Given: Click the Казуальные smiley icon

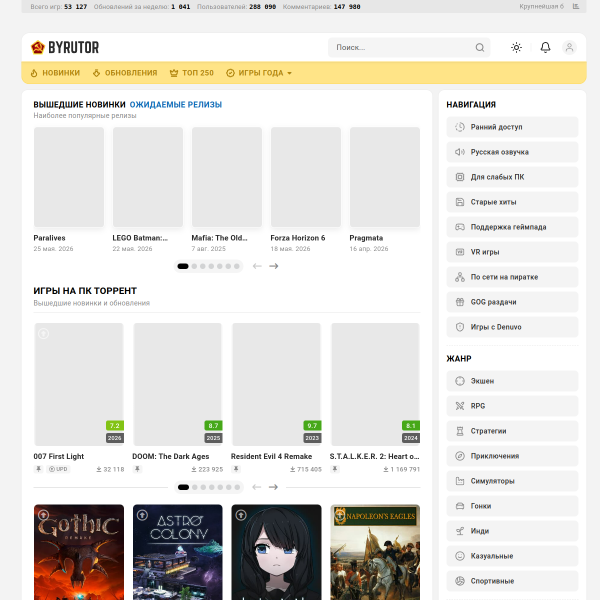Looking at the screenshot, I should click(x=460, y=556).
